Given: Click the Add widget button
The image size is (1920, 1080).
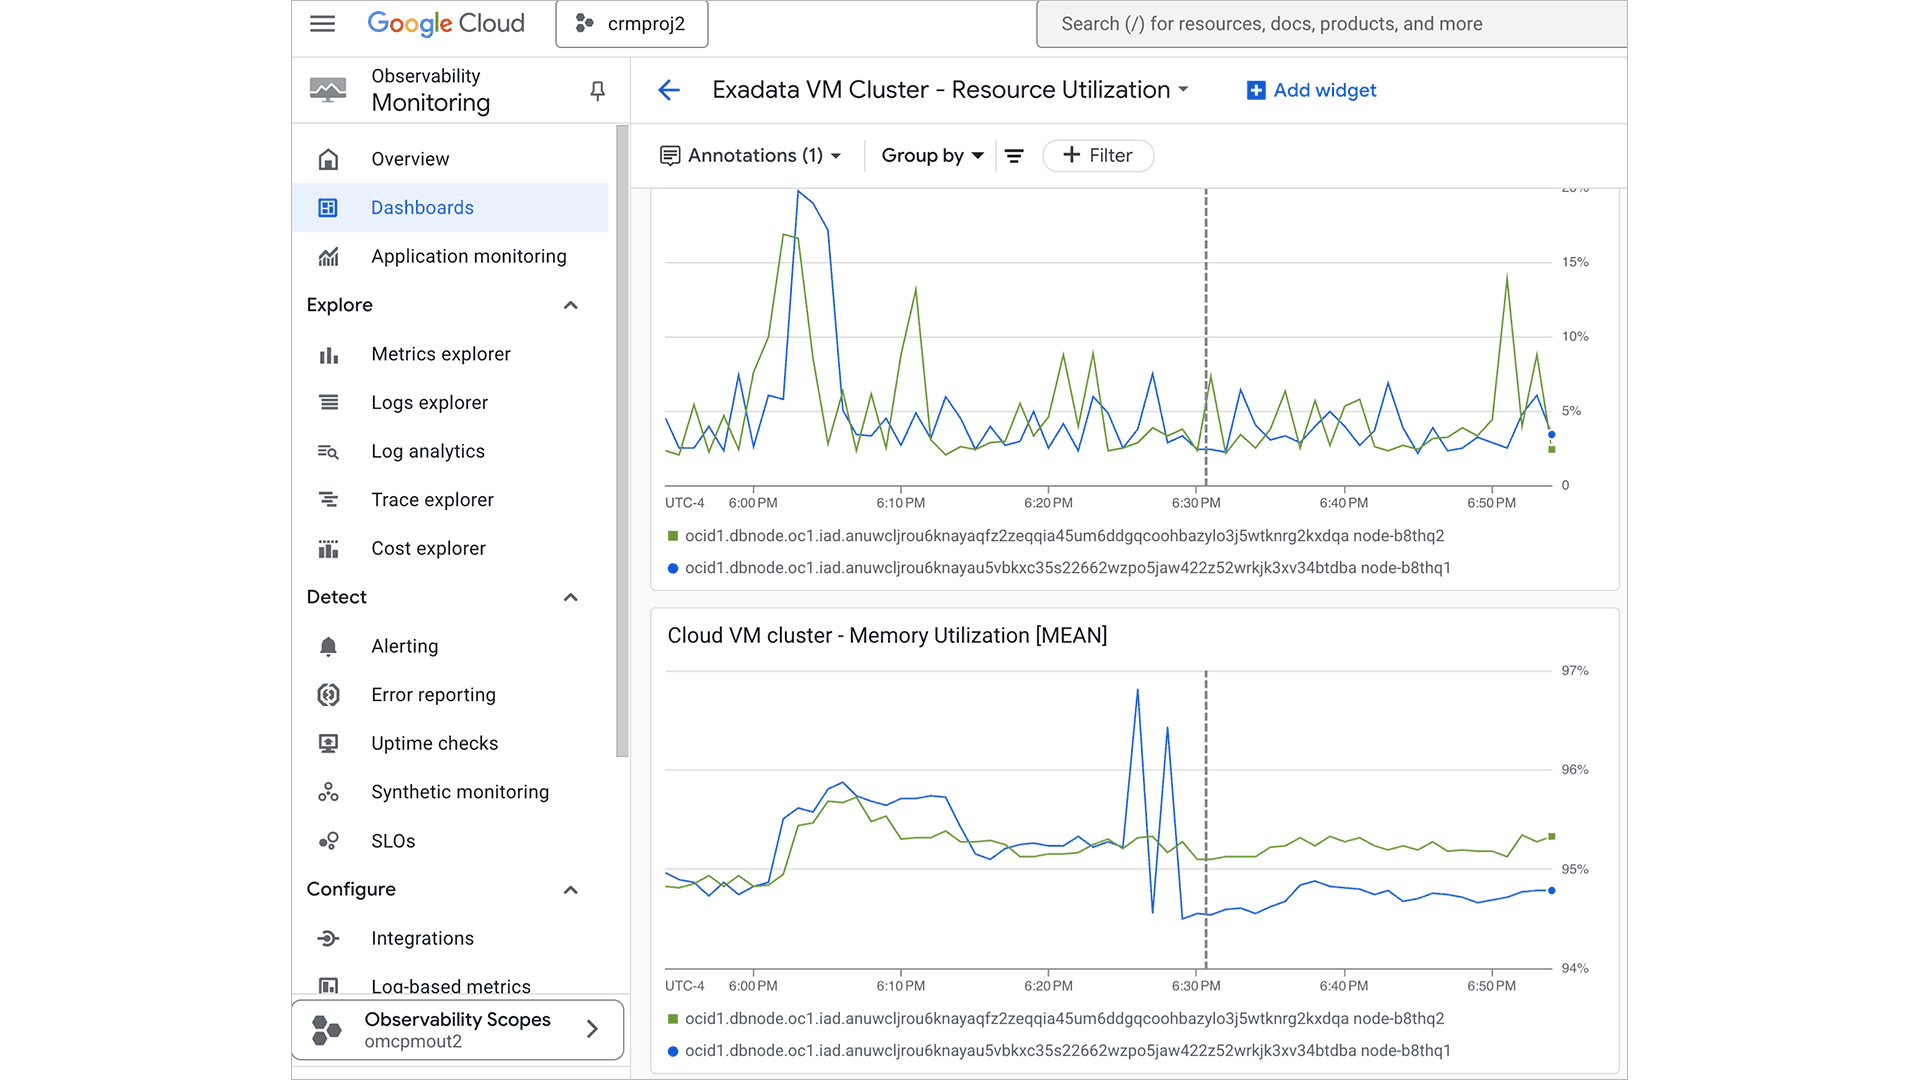Looking at the screenshot, I should [1311, 90].
